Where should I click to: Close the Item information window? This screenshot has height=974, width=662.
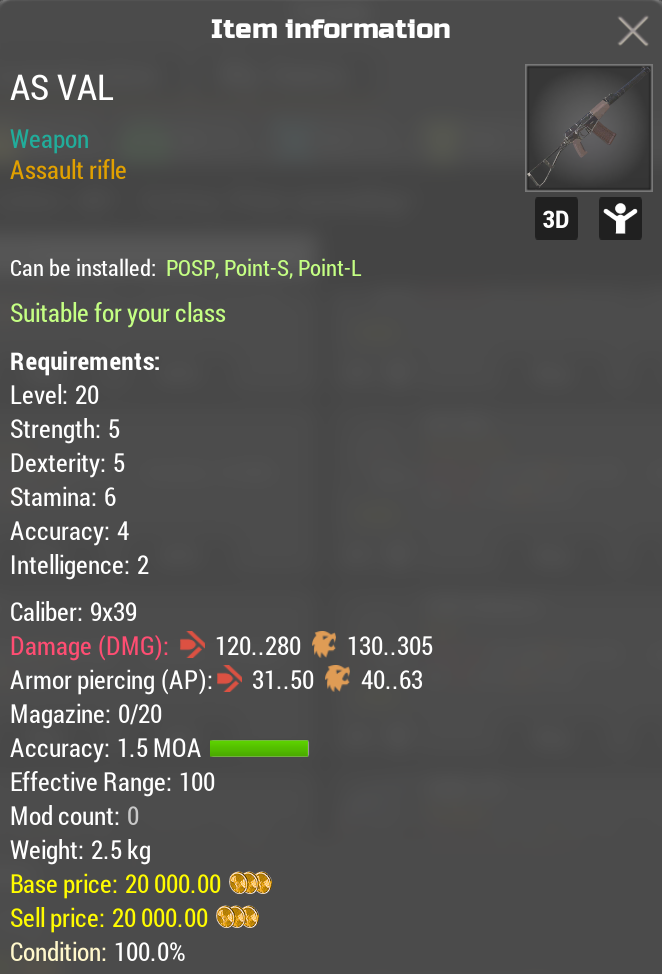tap(633, 31)
